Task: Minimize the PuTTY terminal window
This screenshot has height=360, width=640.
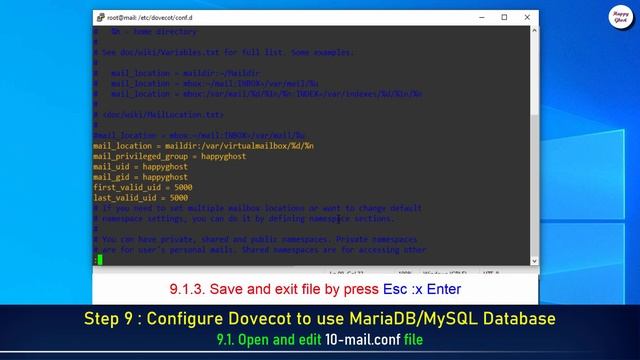Action: [482, 18]
